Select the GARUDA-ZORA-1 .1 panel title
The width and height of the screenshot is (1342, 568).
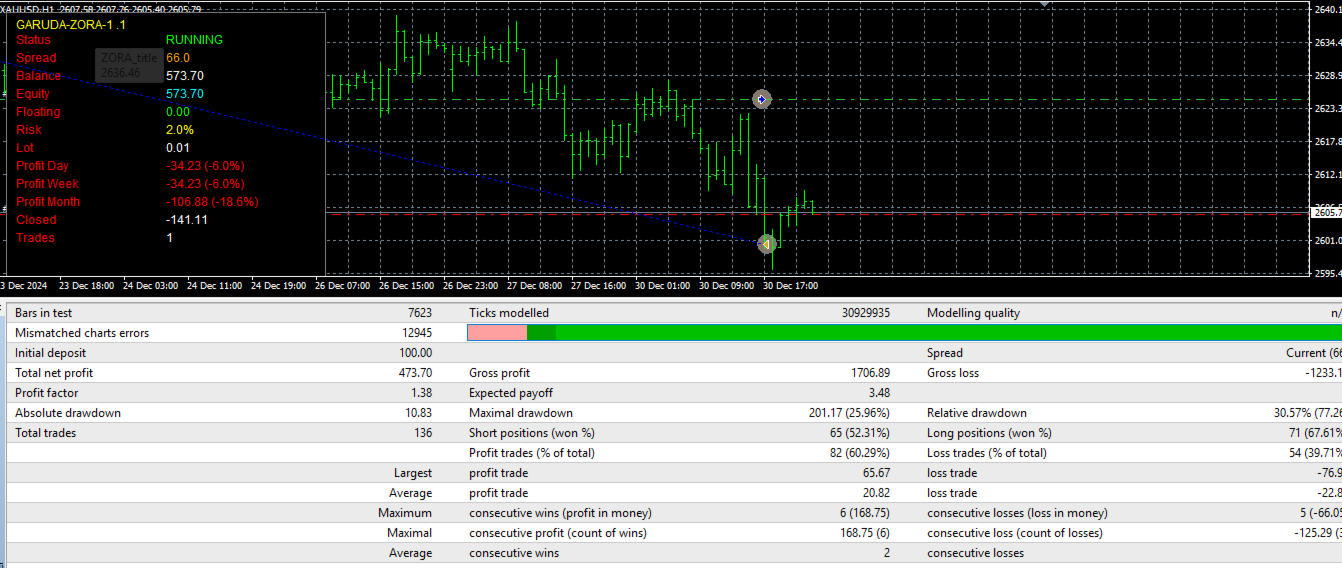(x=71, y=23)
